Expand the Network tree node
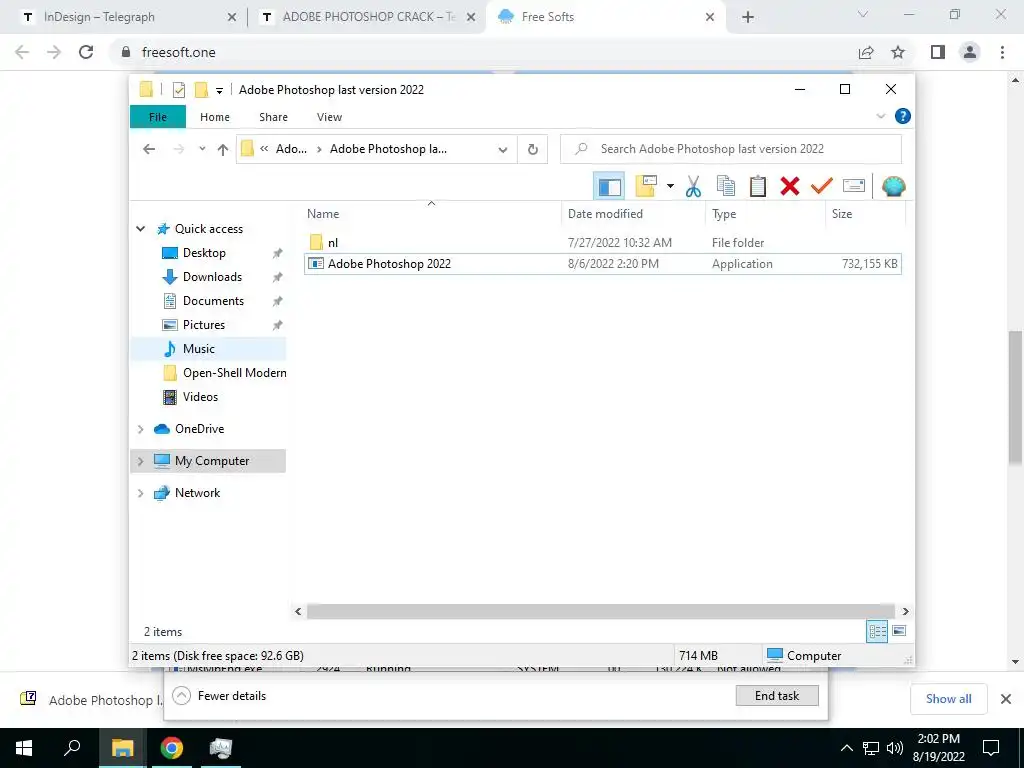This screenshot has width=1024, height=768. [140, 493]
